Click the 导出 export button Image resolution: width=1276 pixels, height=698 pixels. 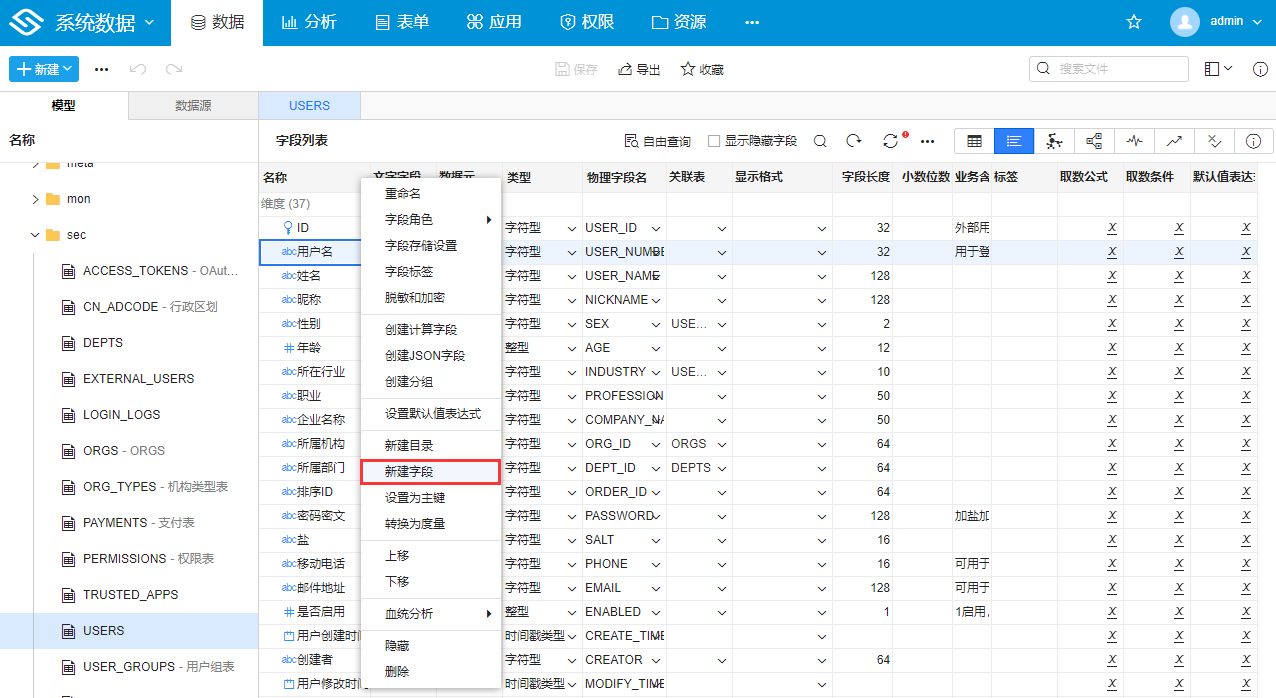(x=638, y=69)
